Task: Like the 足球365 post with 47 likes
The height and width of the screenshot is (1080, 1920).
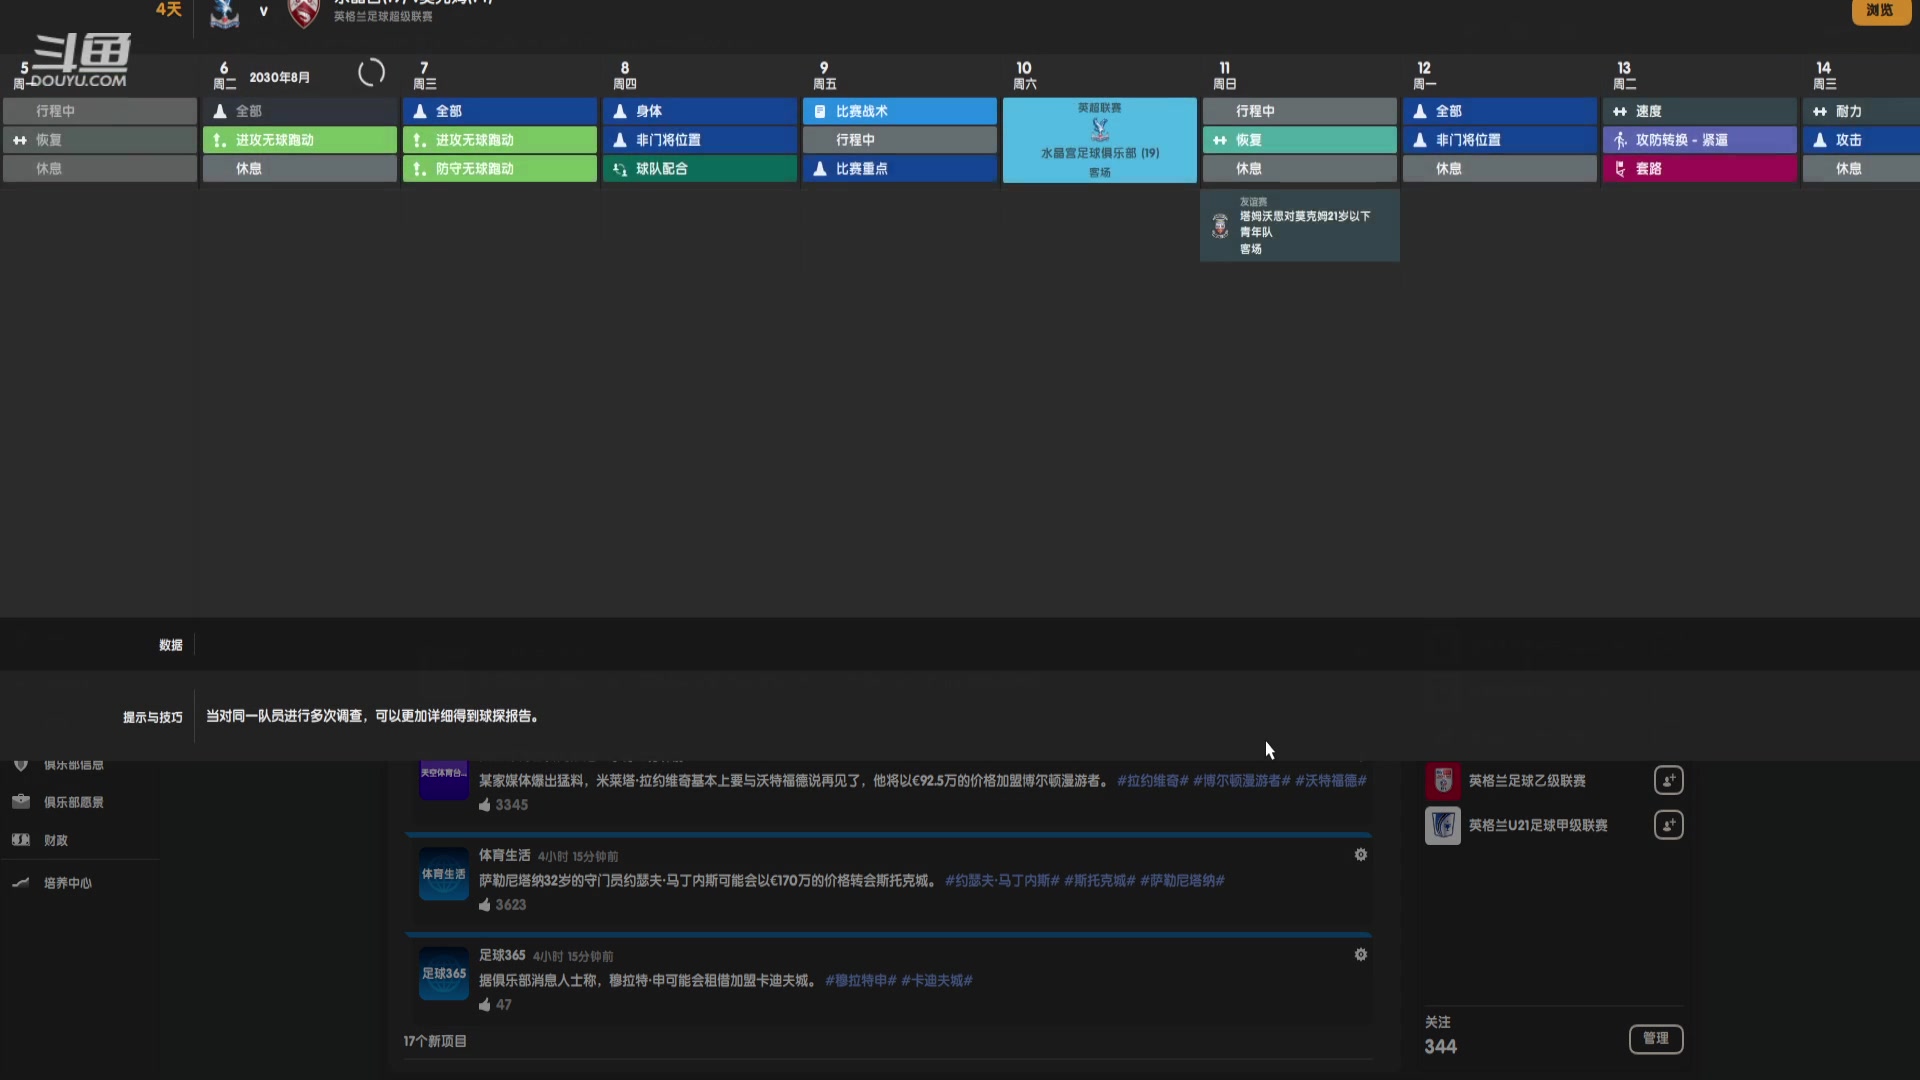Action: pos(485,1004)
